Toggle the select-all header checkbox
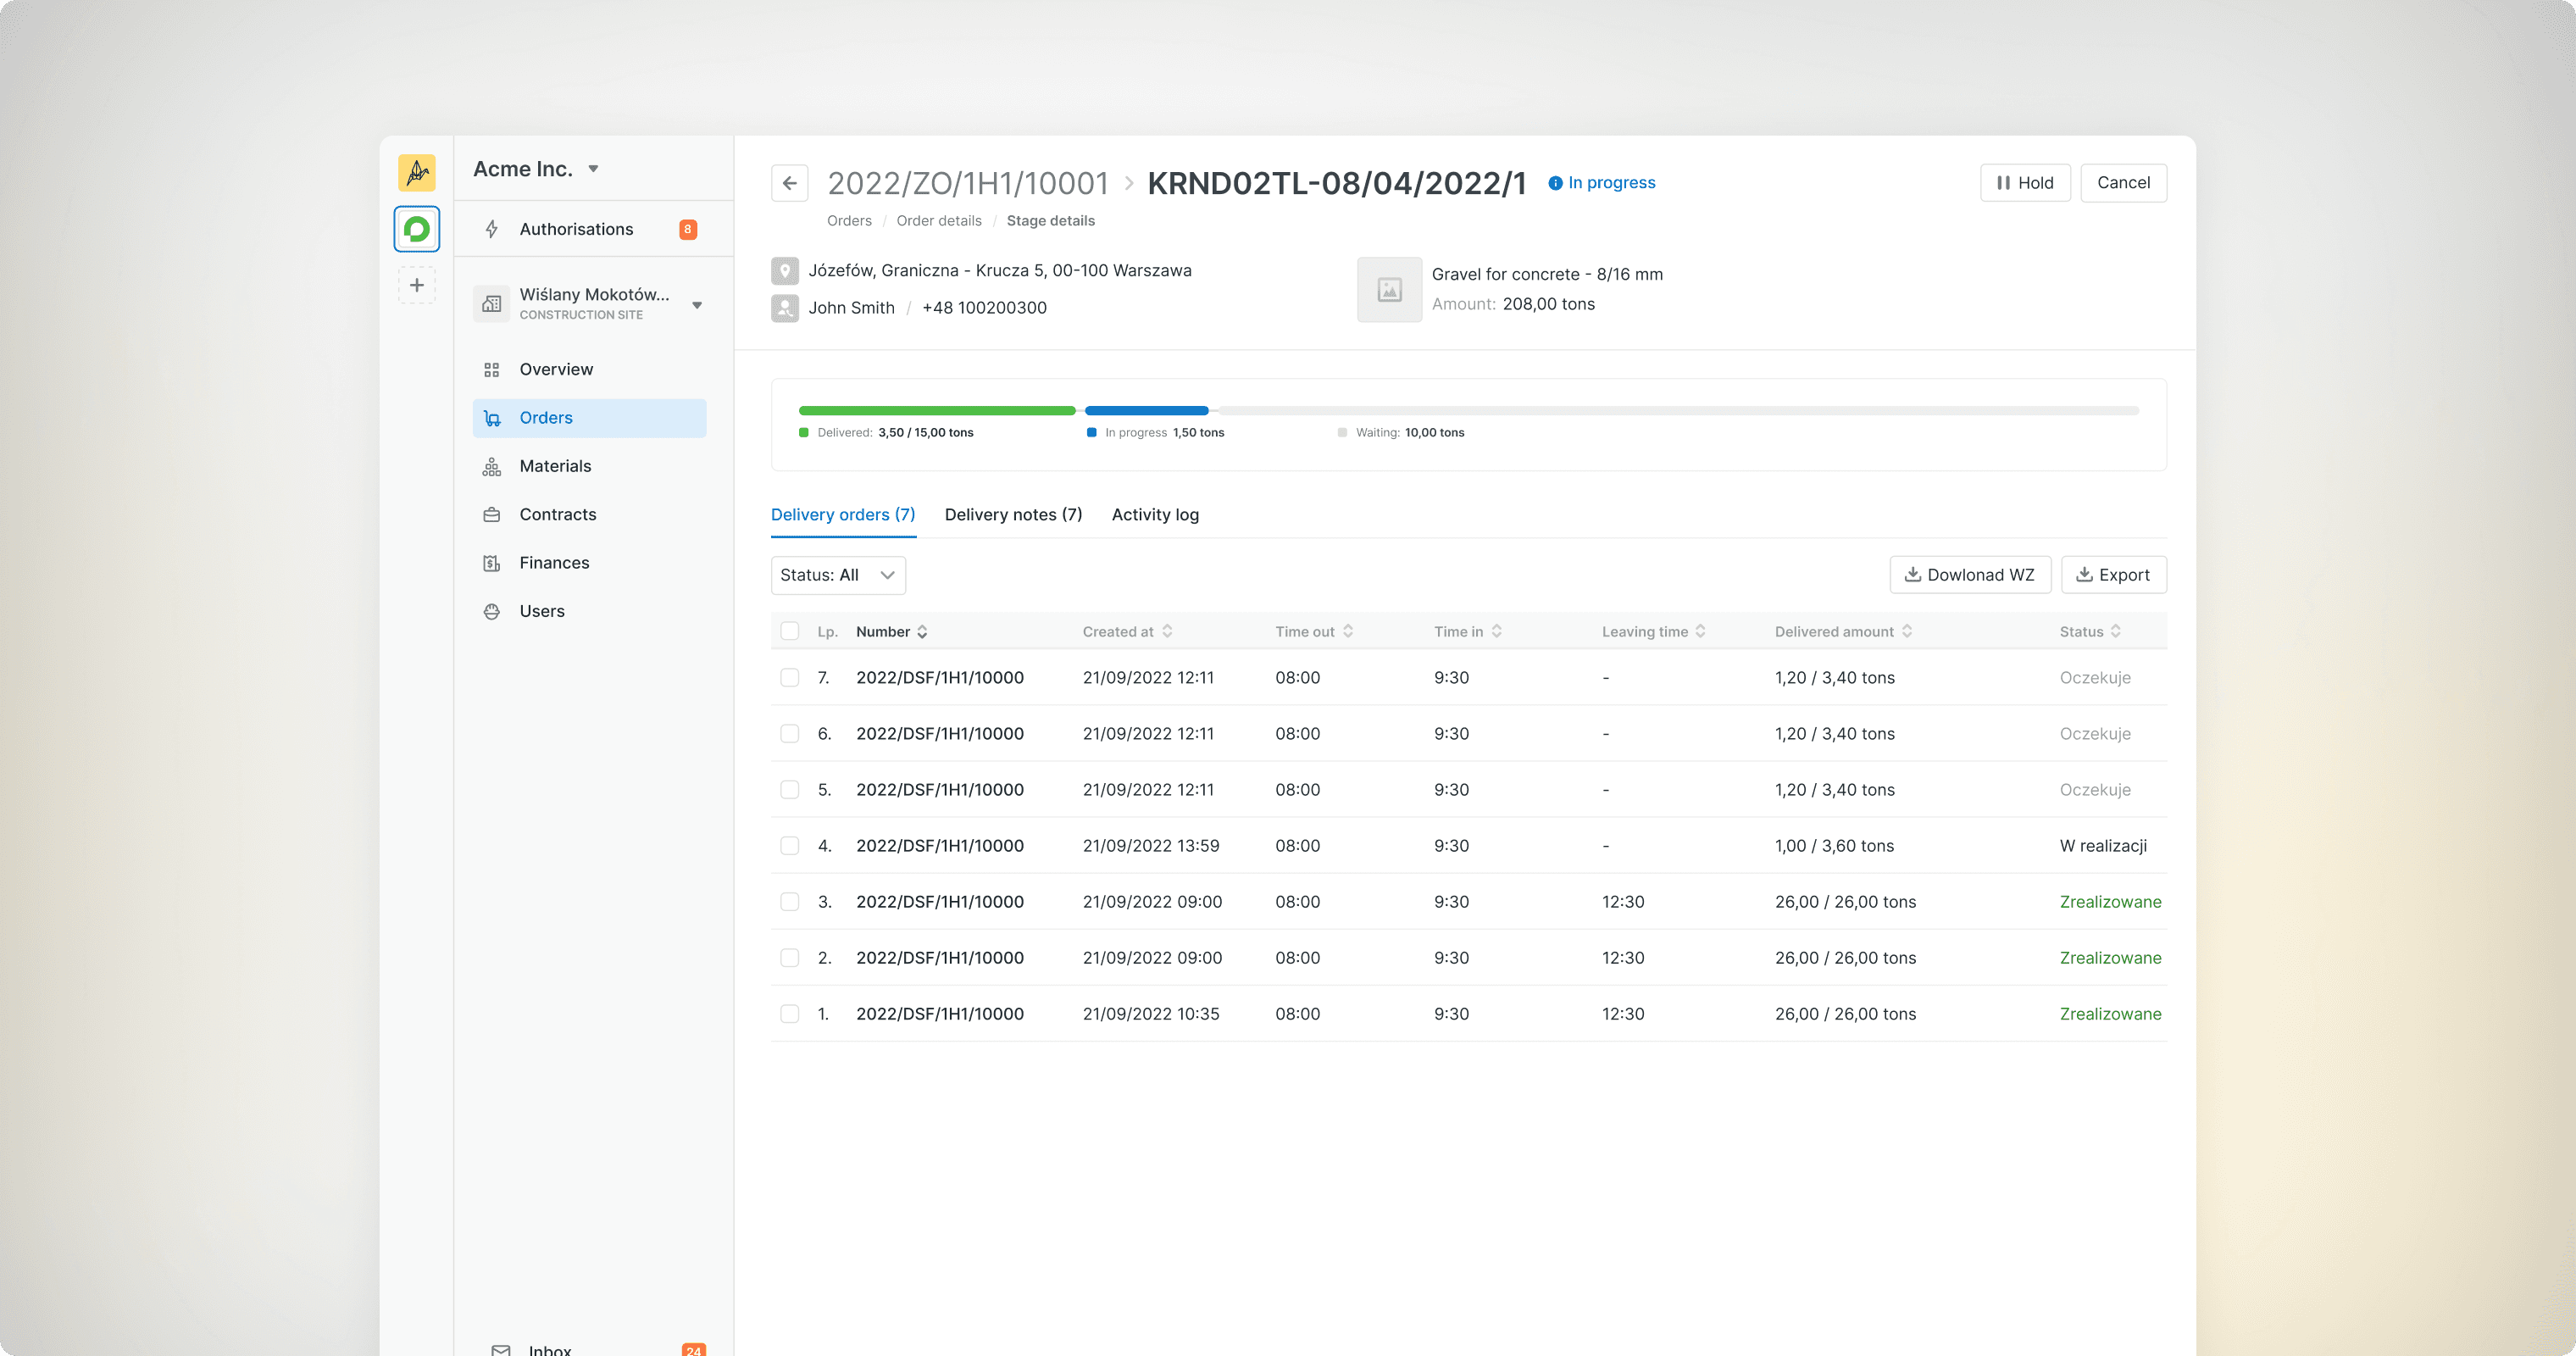The image size is (2576, 1356). point(790,631)
